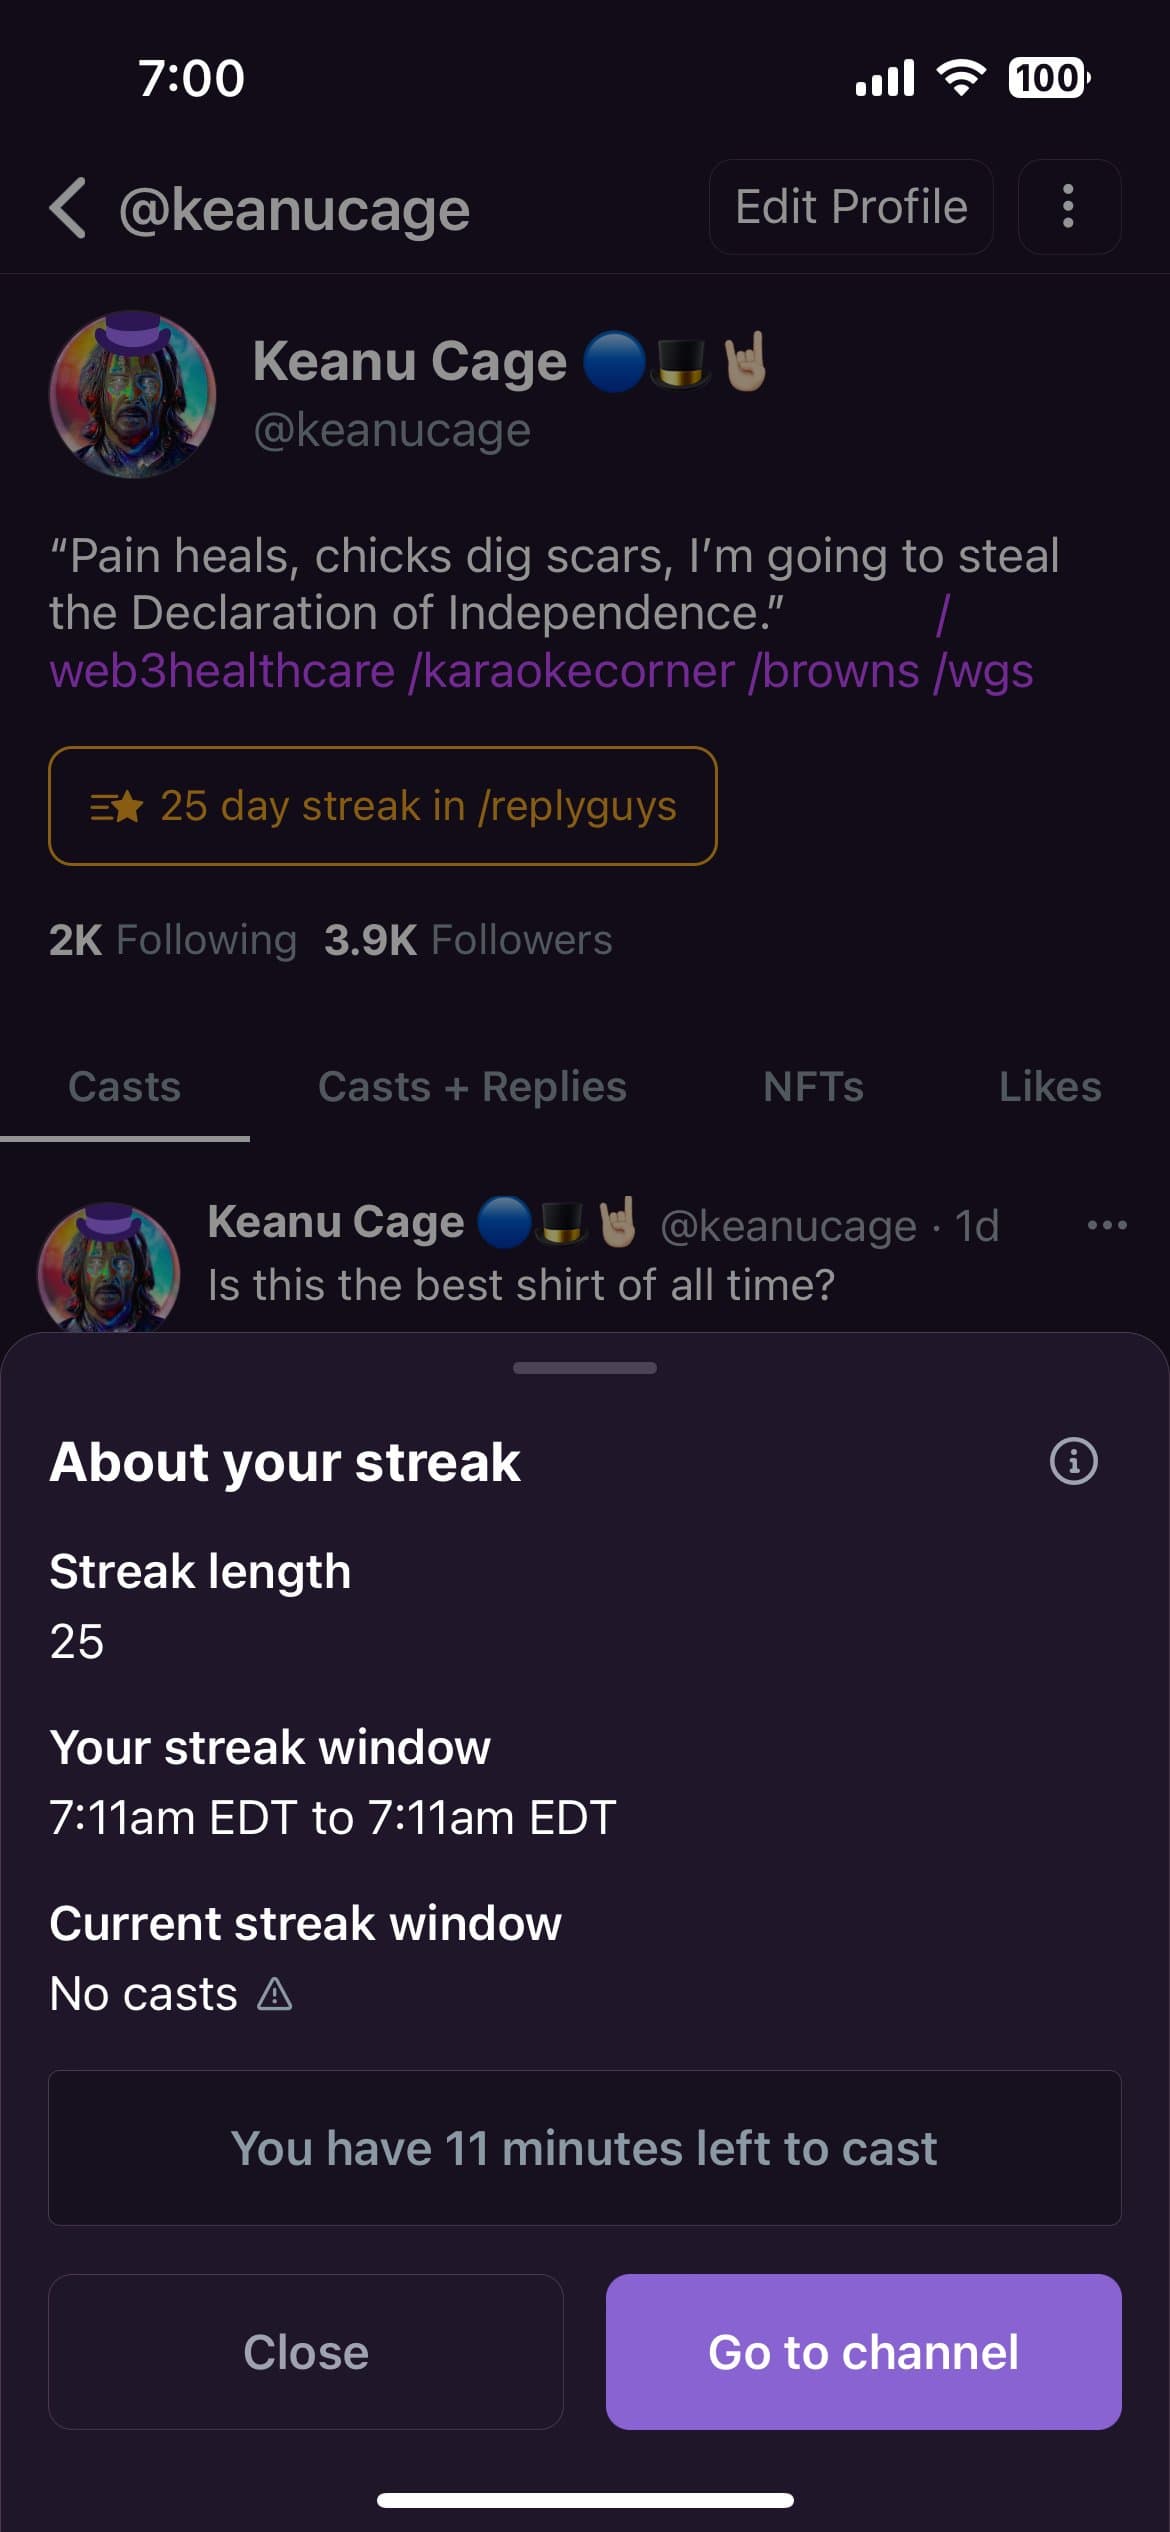Tap the streak star icon in badge
The height and width of the screenshot is (2532, 1170).
[118, 806]
